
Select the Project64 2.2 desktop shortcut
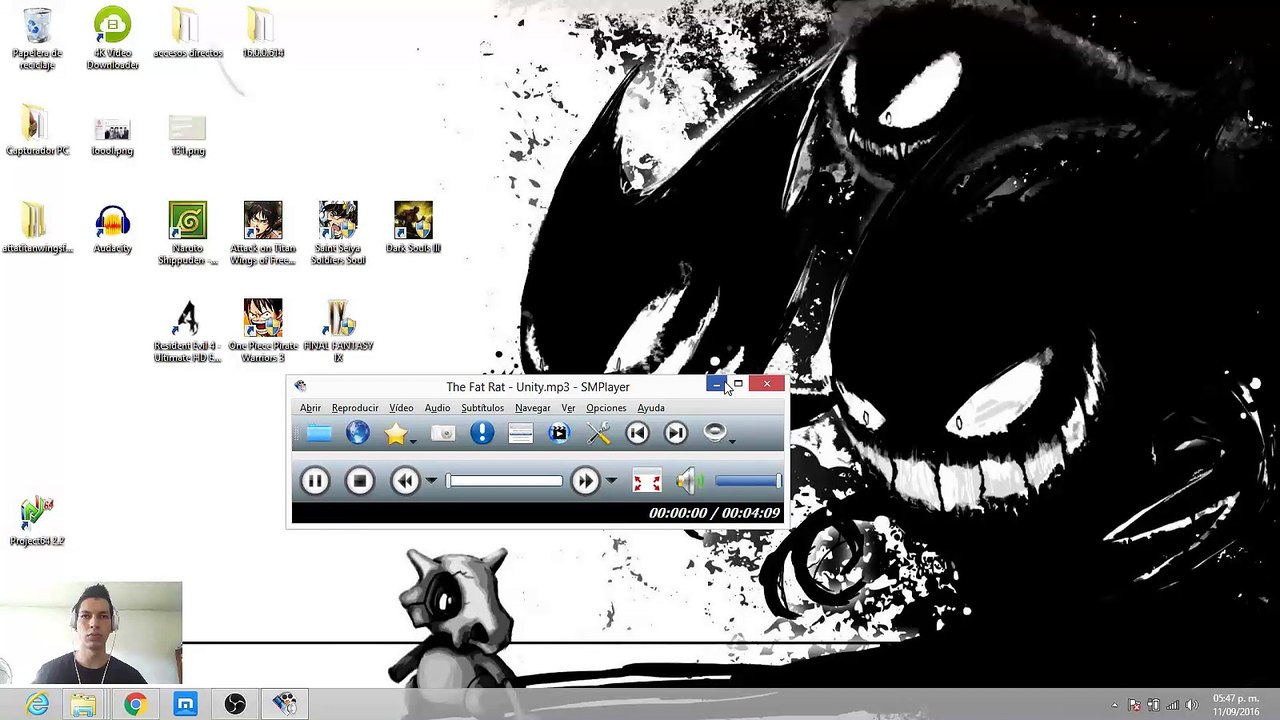pos(37,522)
